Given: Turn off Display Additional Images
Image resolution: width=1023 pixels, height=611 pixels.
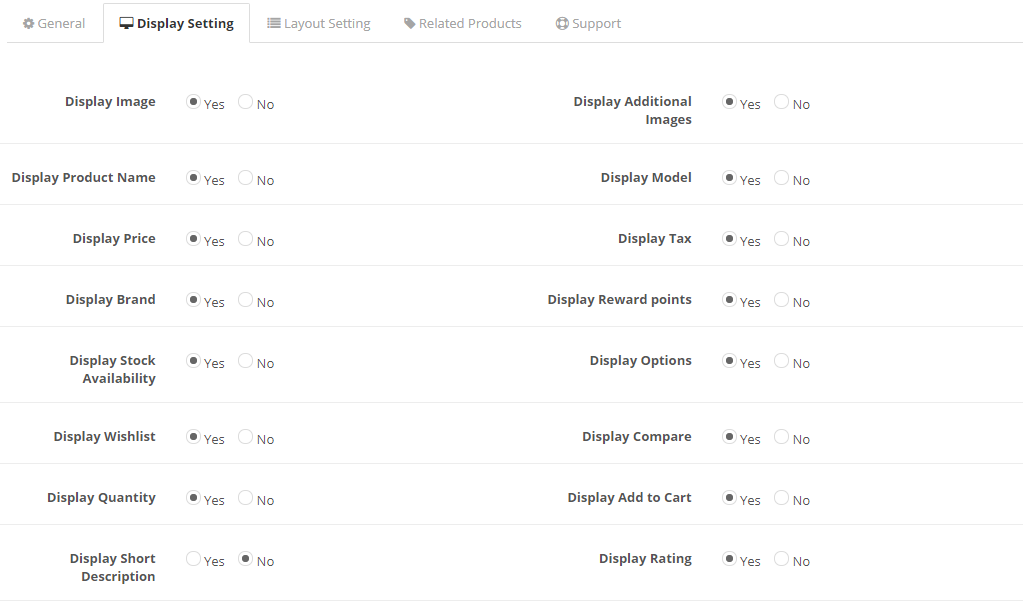Looking at the screenshot, I should pos(781,102).
